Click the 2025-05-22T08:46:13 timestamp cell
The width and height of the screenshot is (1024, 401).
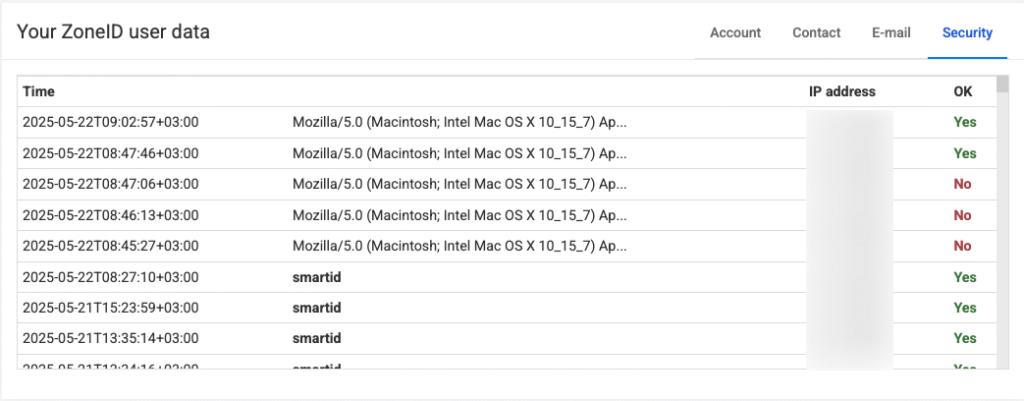111,215
